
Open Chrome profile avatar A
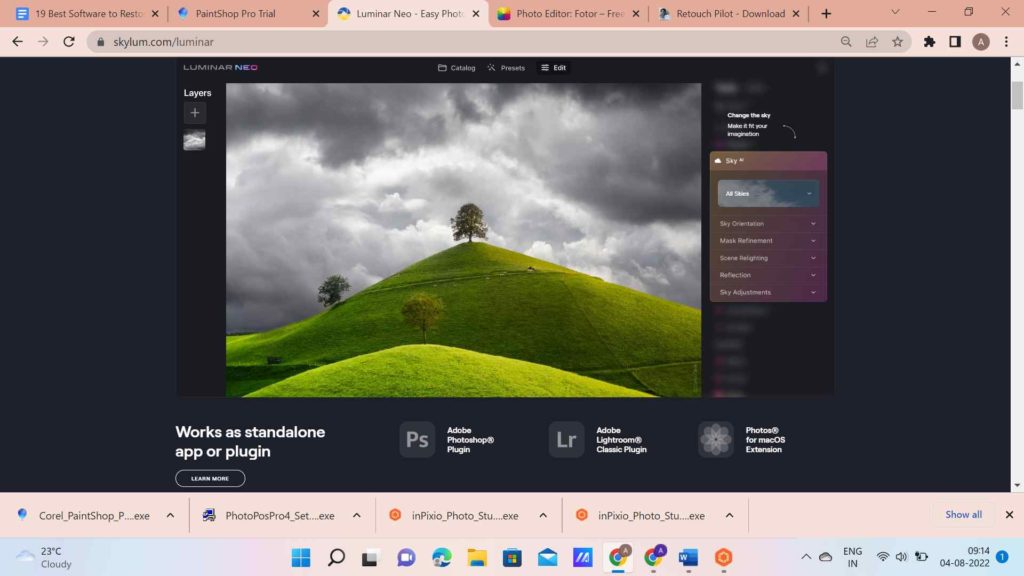click(981, 42)
